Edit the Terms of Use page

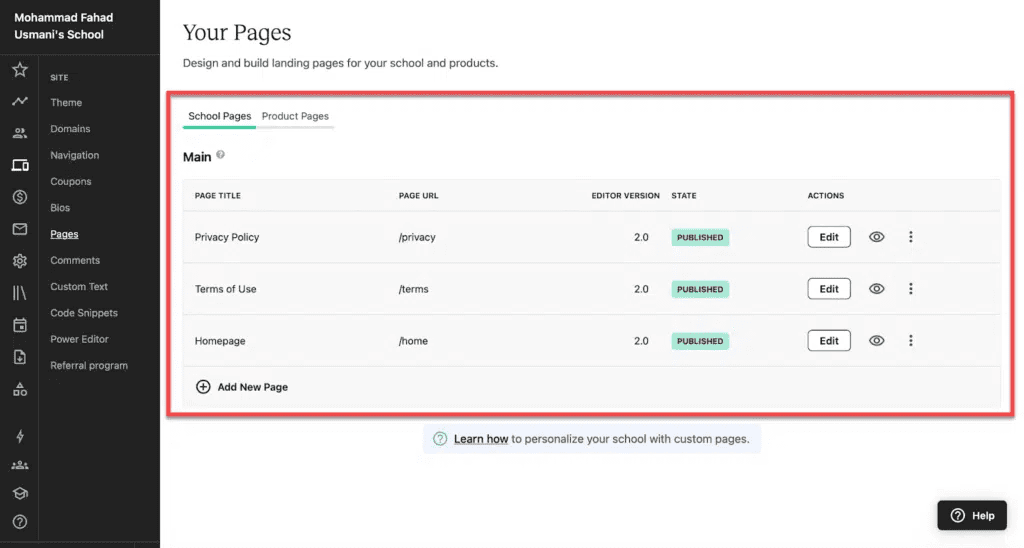point(829,289)
